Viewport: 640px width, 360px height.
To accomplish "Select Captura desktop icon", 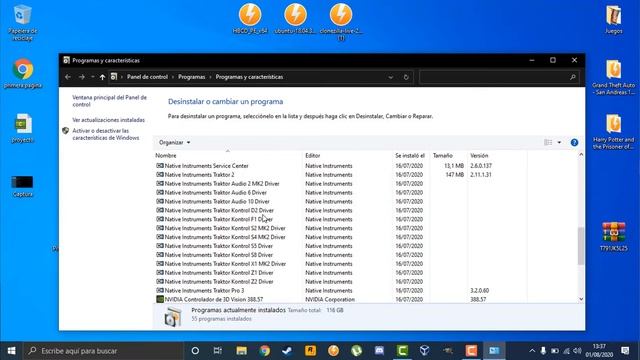I will click(22, 186).
